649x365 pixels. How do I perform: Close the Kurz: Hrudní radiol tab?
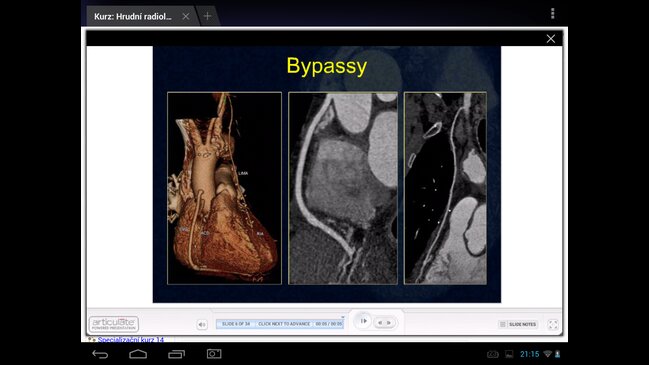pos(186,17)
